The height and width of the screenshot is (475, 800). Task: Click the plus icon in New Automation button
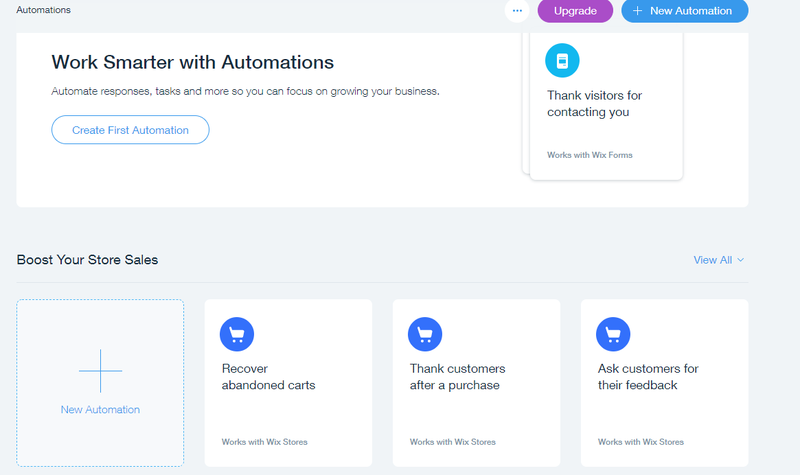coord(637,11)
